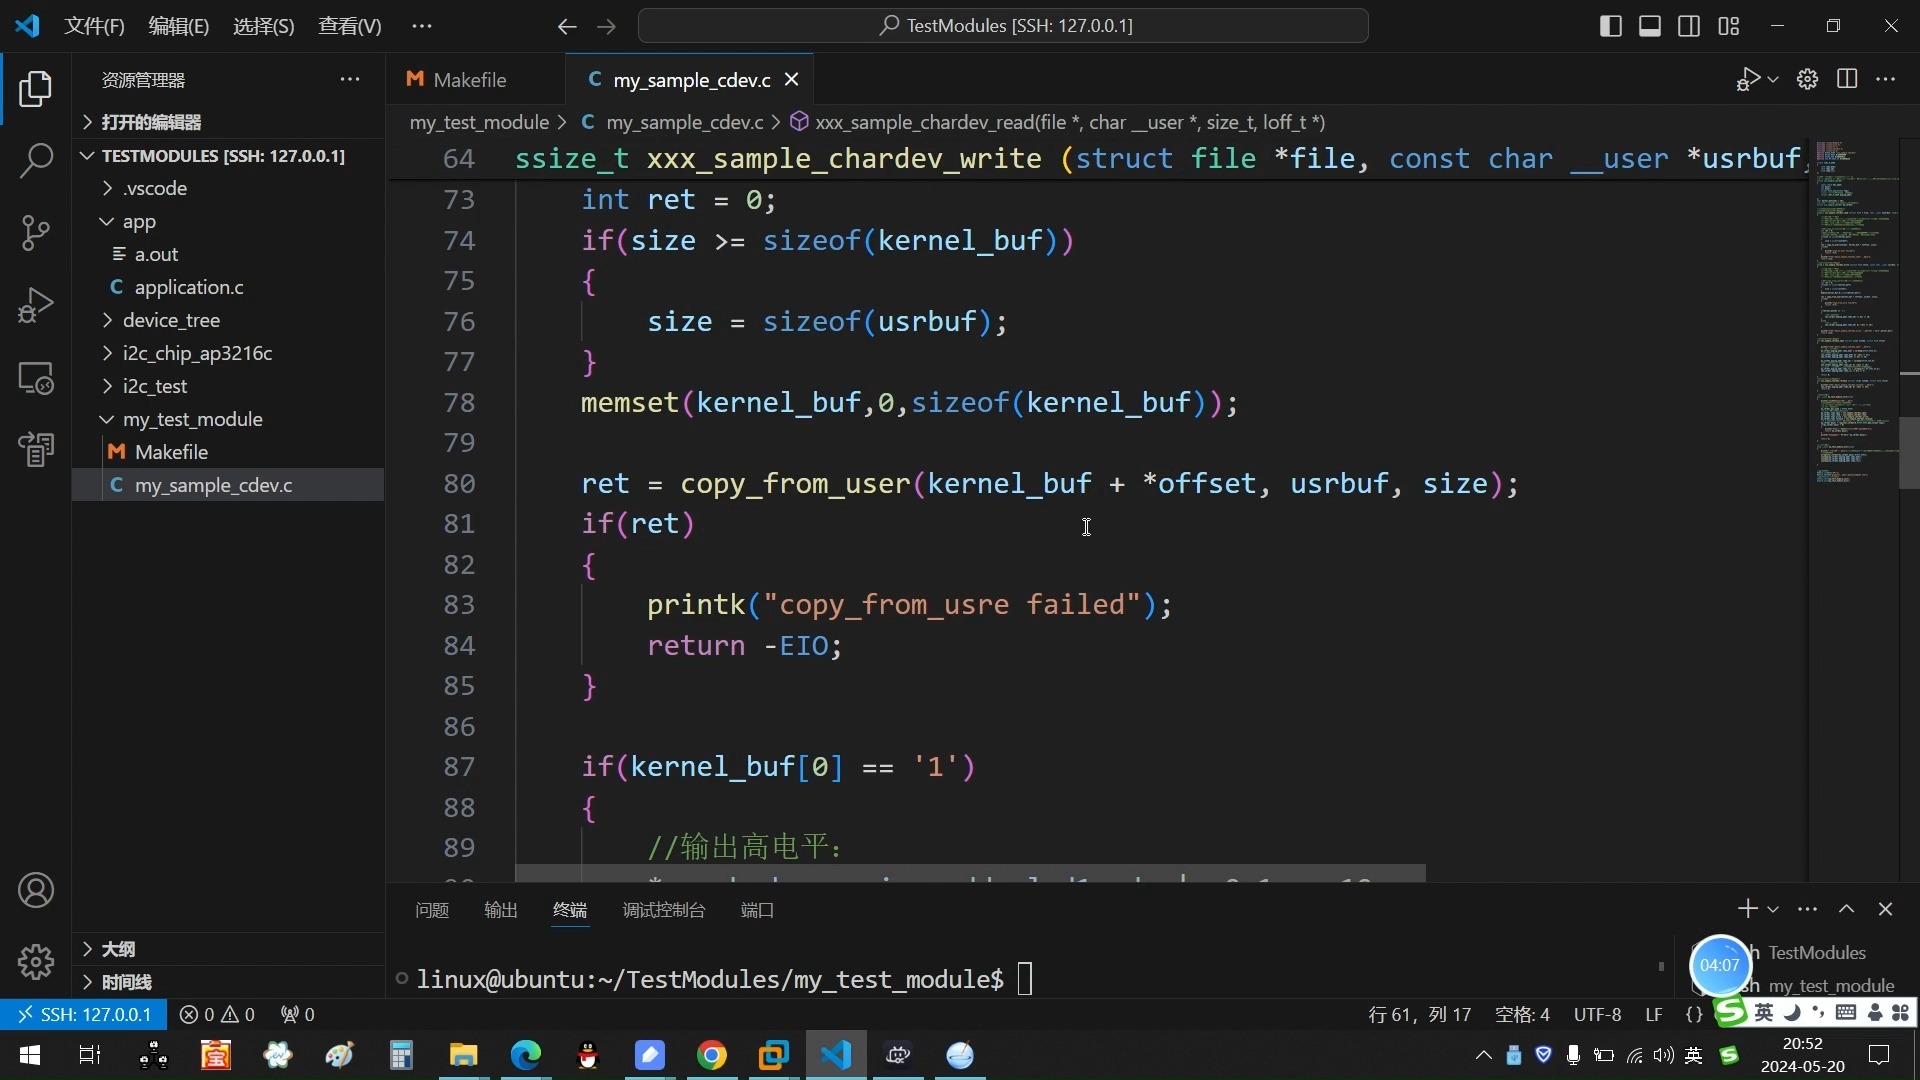1920x1080 pixels.
Task: Open Makefile in the my_test_module folder
Action: (x=228, y=452)
